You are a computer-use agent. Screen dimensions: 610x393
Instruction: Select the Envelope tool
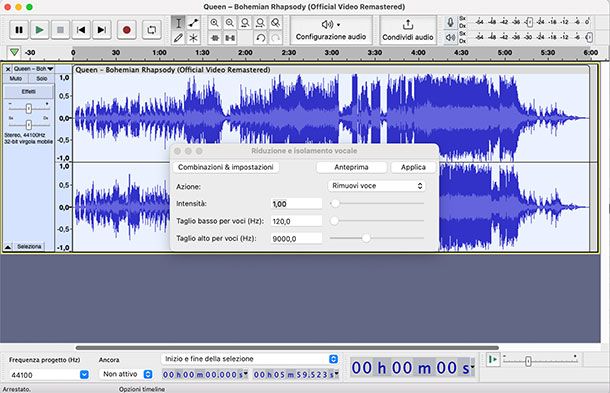(x=193, y=23)
